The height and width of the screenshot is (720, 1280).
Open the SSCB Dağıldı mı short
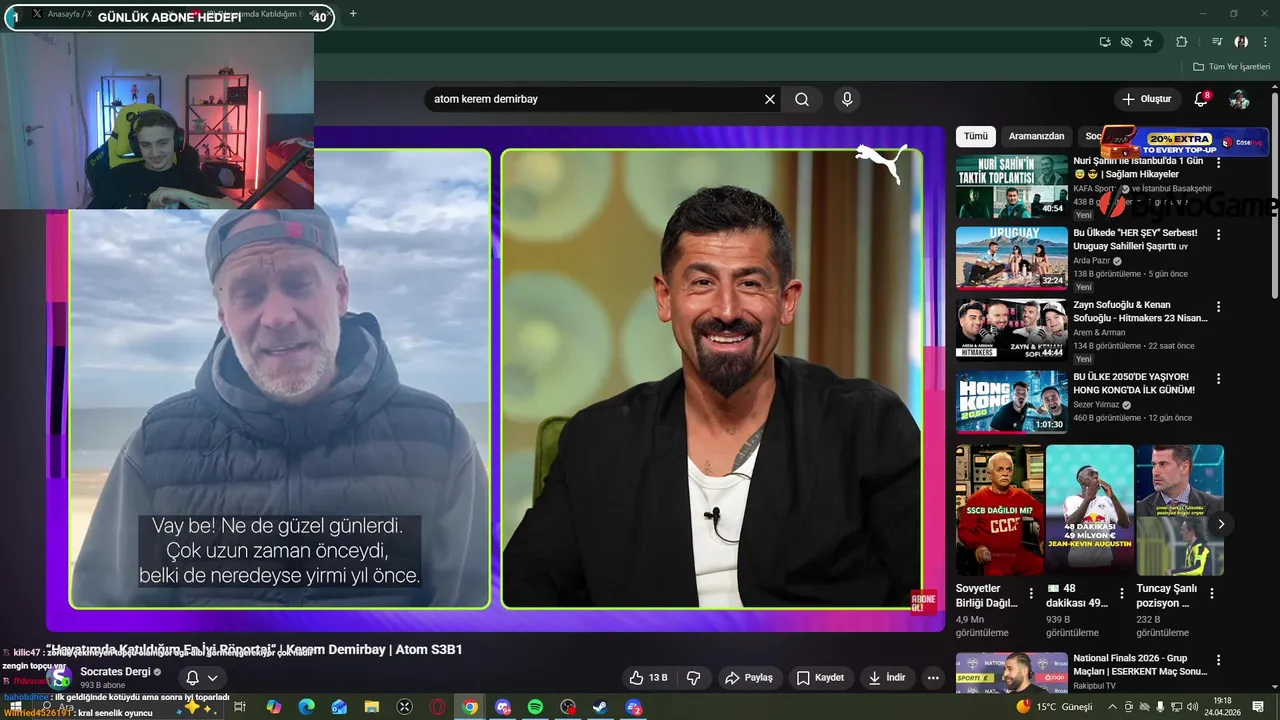(x=1000, y=510)
